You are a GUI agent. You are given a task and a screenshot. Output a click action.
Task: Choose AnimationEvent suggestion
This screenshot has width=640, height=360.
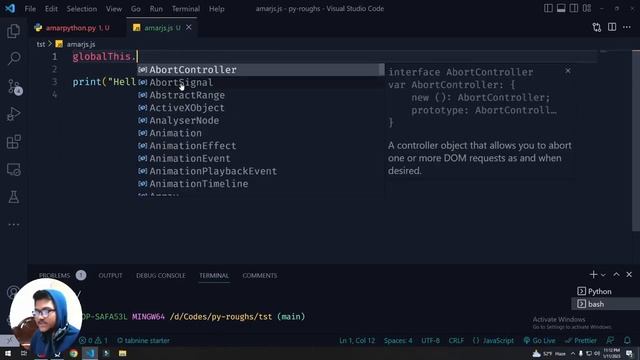260,158
